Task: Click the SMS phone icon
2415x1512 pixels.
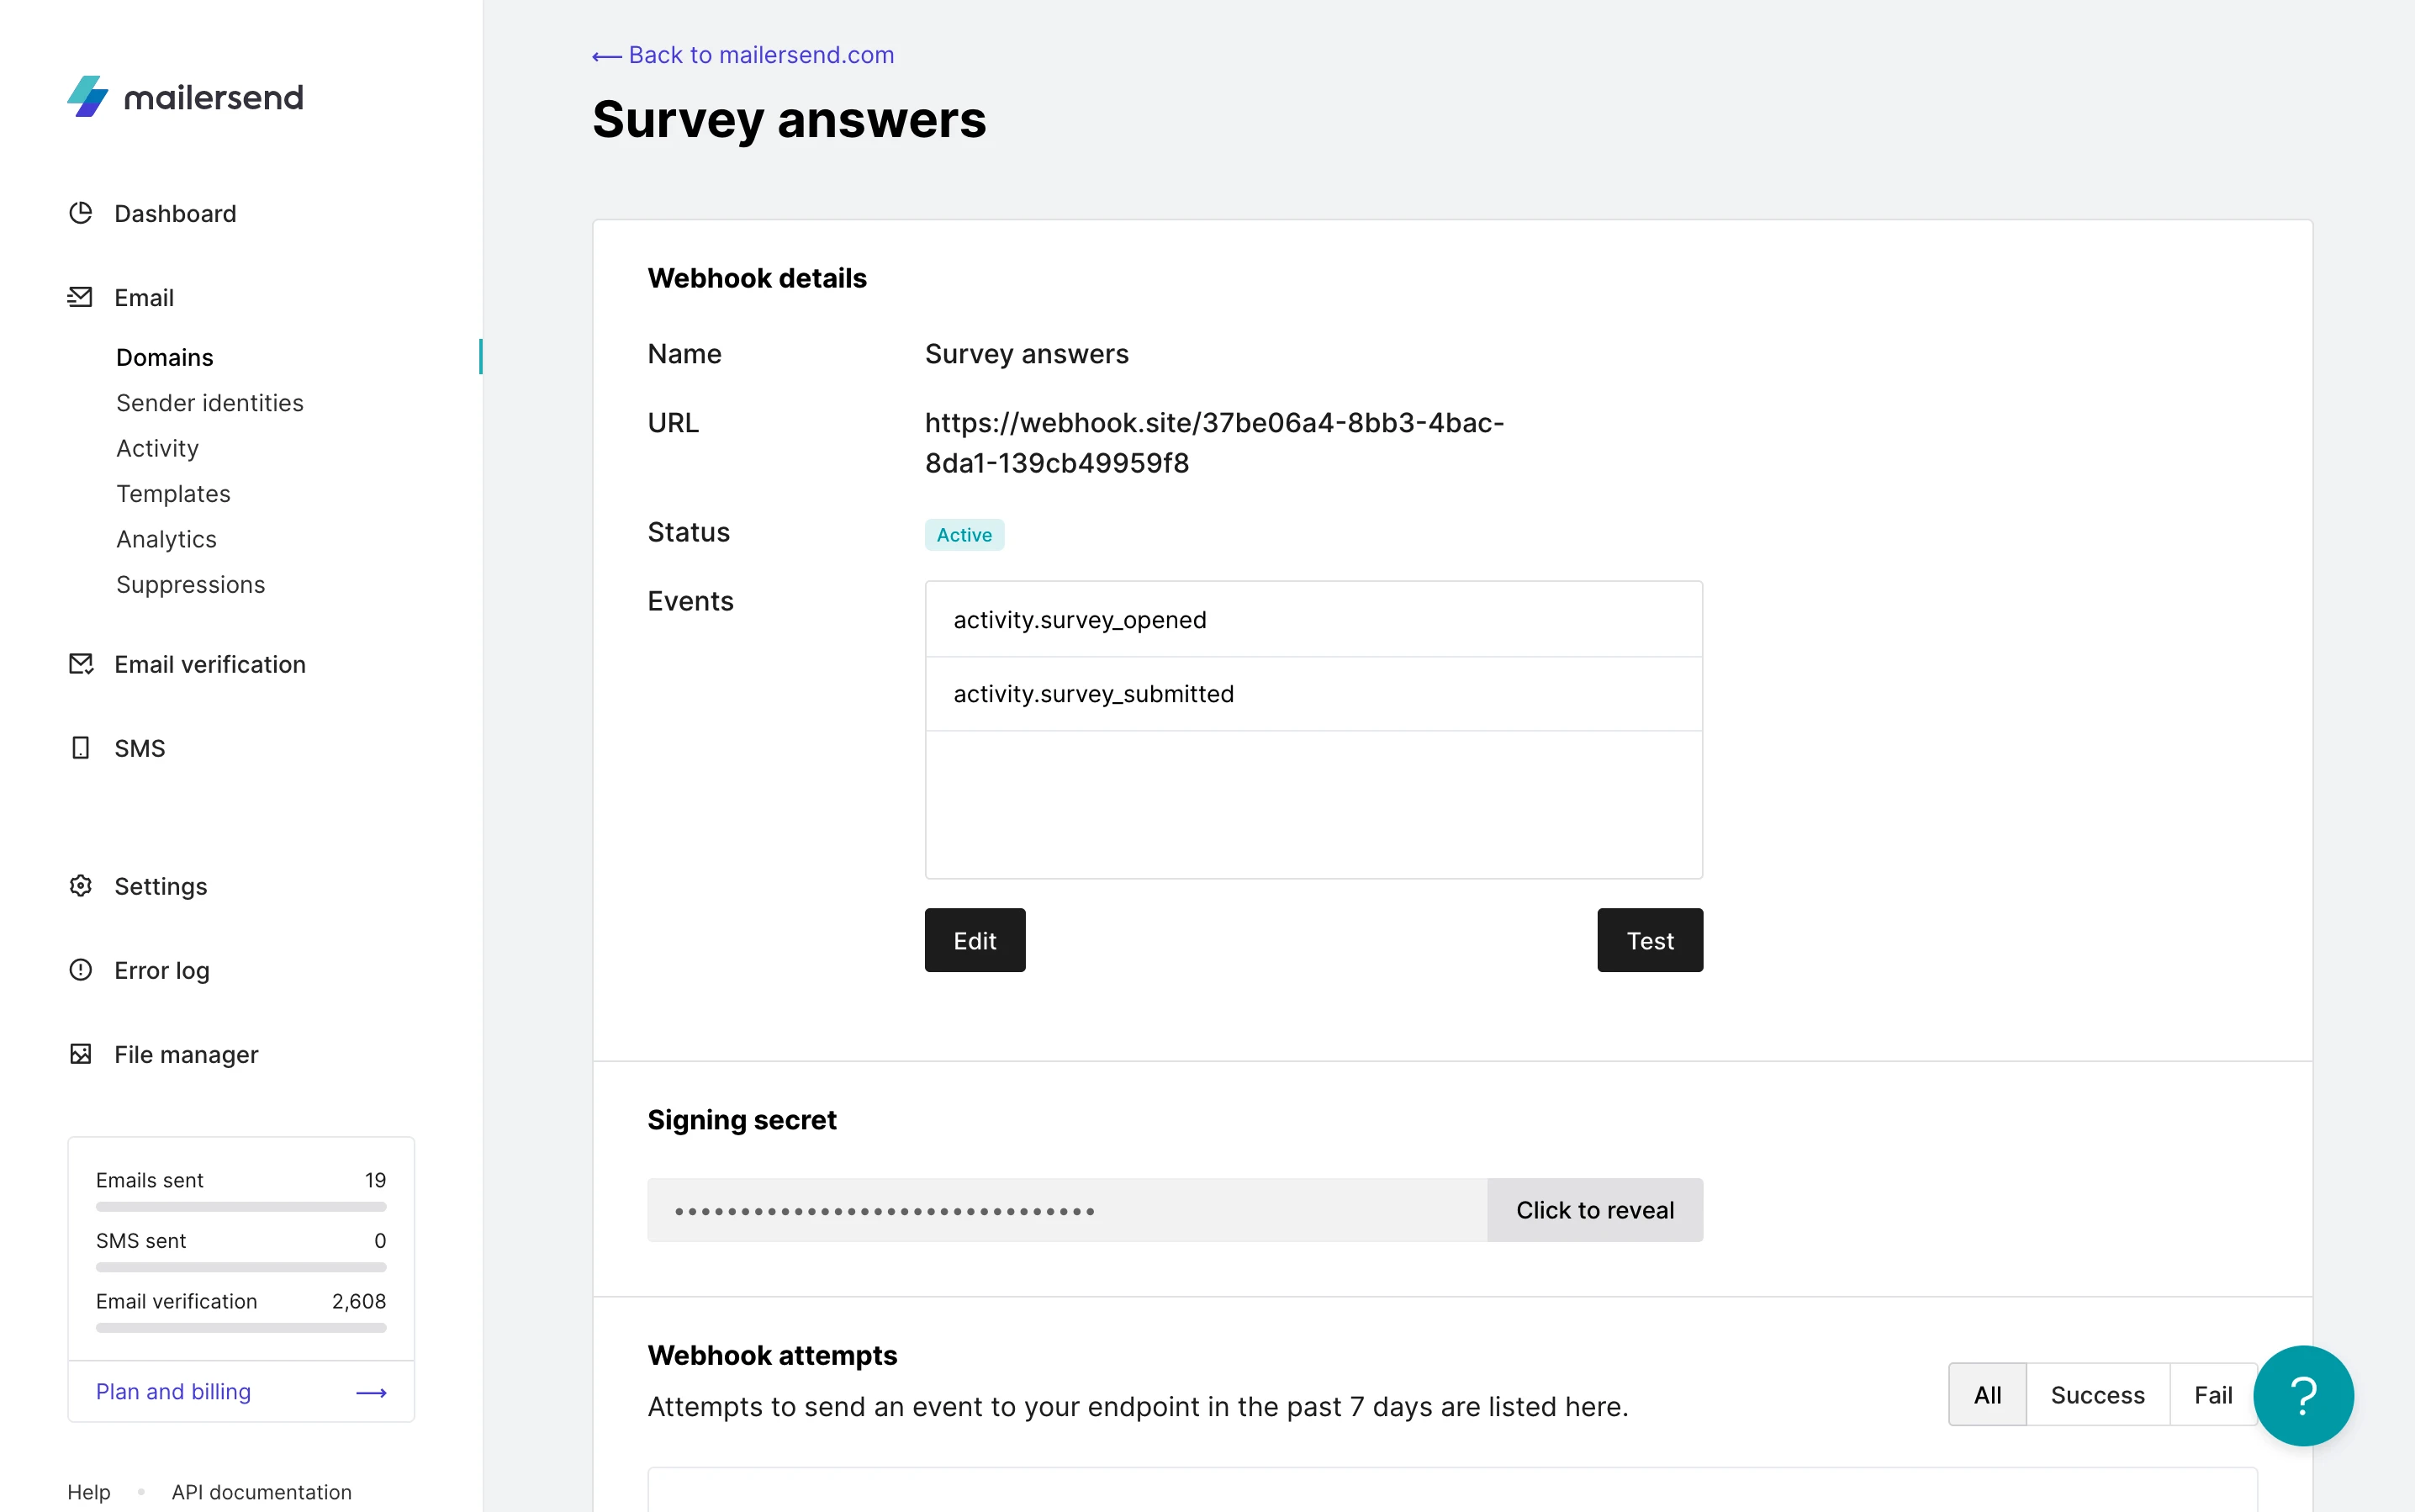Action: 81,748
